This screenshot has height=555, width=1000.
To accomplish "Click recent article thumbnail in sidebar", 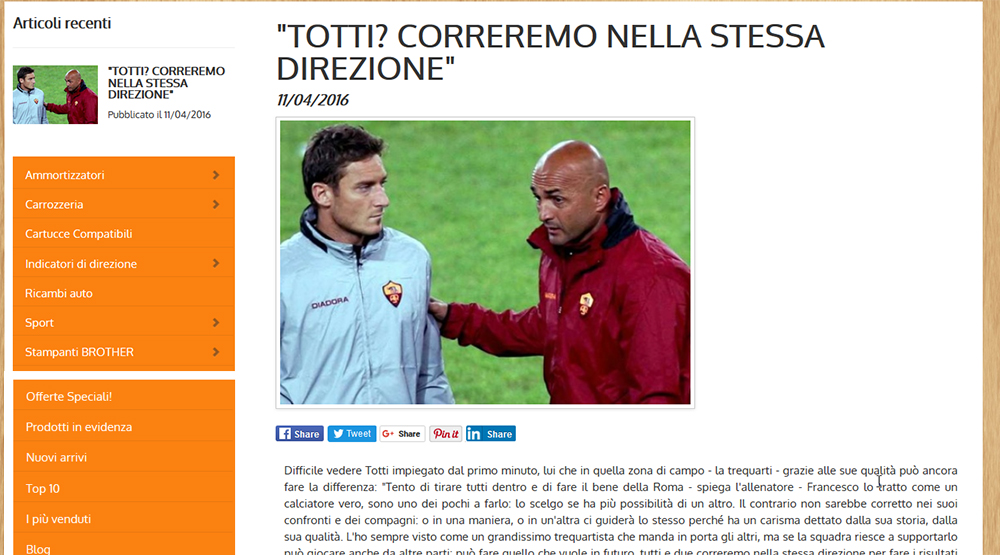I will click(x=55, y=94).
